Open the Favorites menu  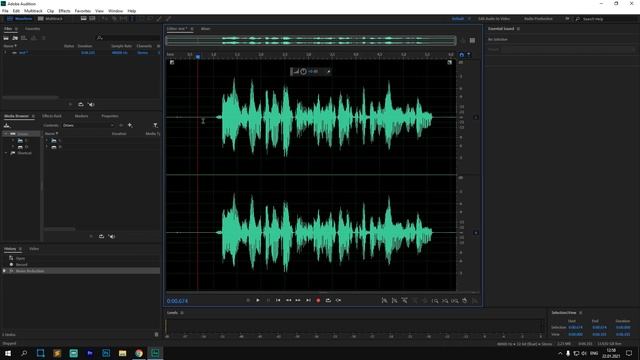point(83,11)
